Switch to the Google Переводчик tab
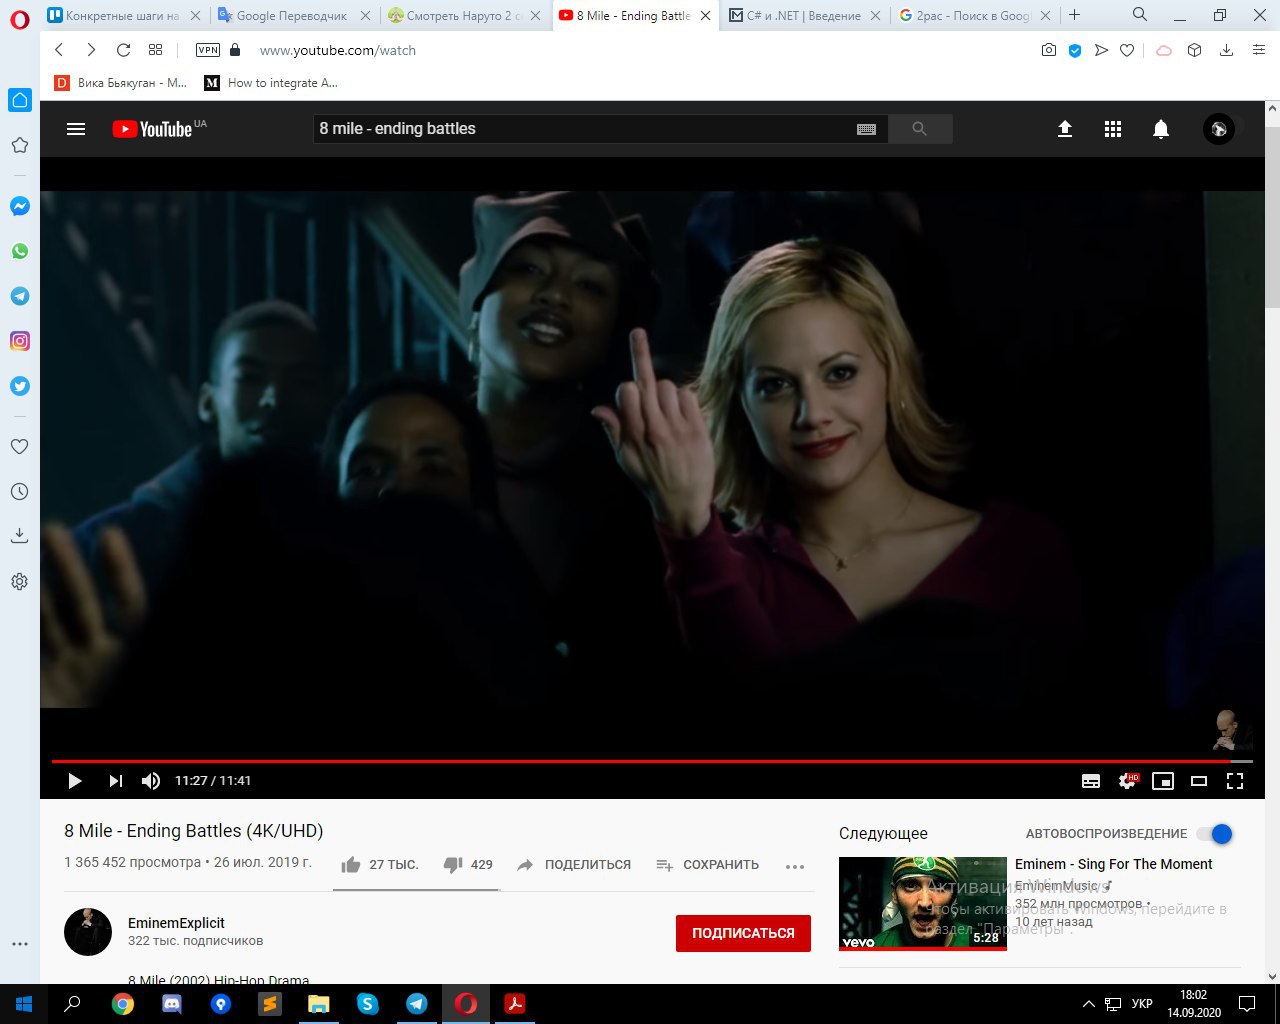This screenshot has height=1024, width=1280. (292, 16)
